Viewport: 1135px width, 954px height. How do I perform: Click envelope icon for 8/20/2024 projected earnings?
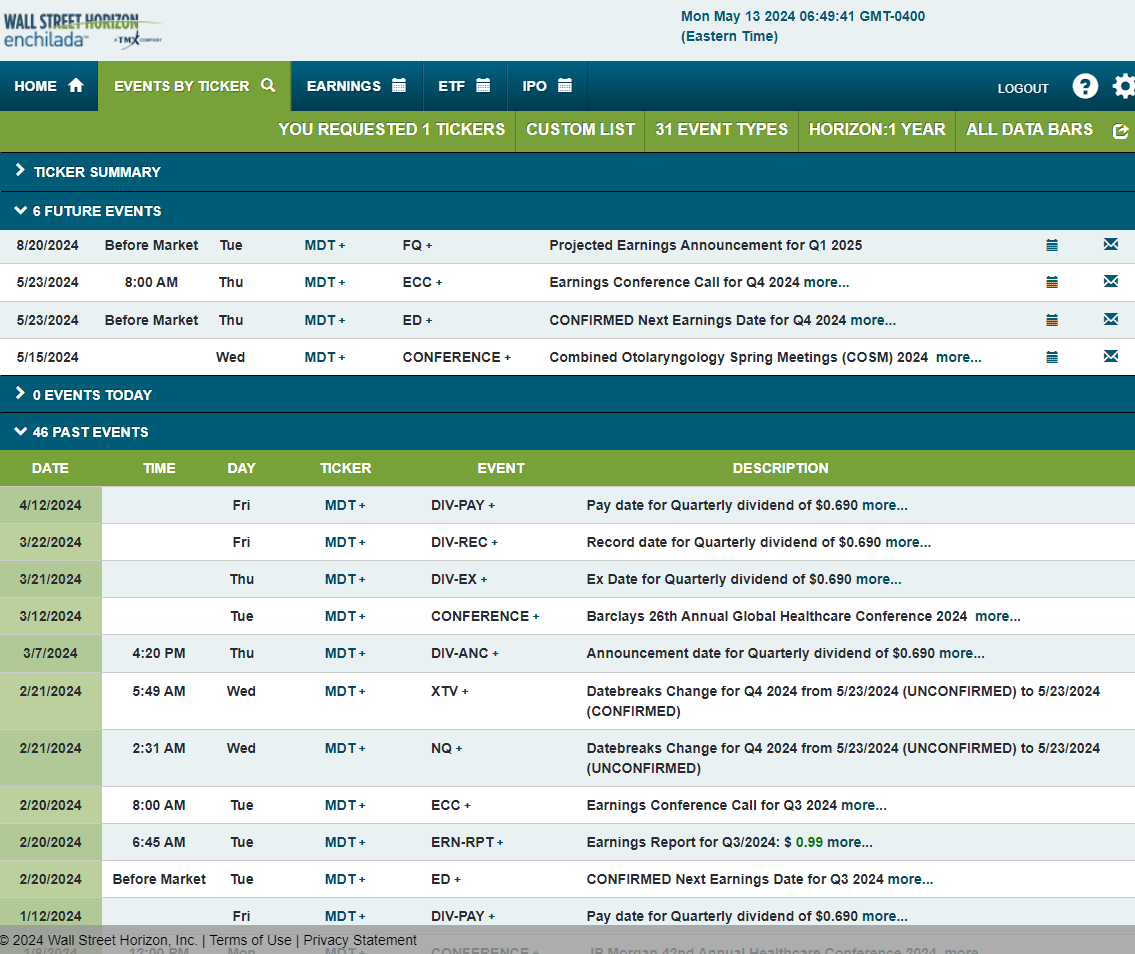click(1110, 245)
